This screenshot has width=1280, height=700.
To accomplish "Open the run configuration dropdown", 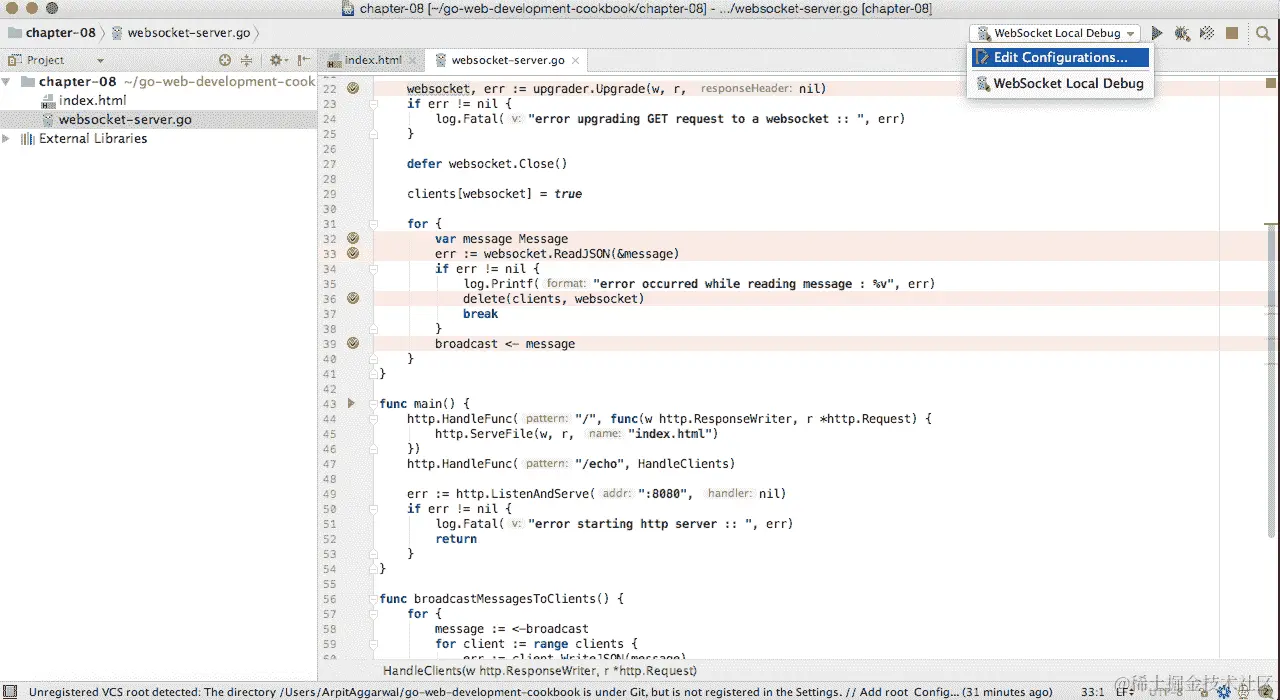I will click(1055, 33).
